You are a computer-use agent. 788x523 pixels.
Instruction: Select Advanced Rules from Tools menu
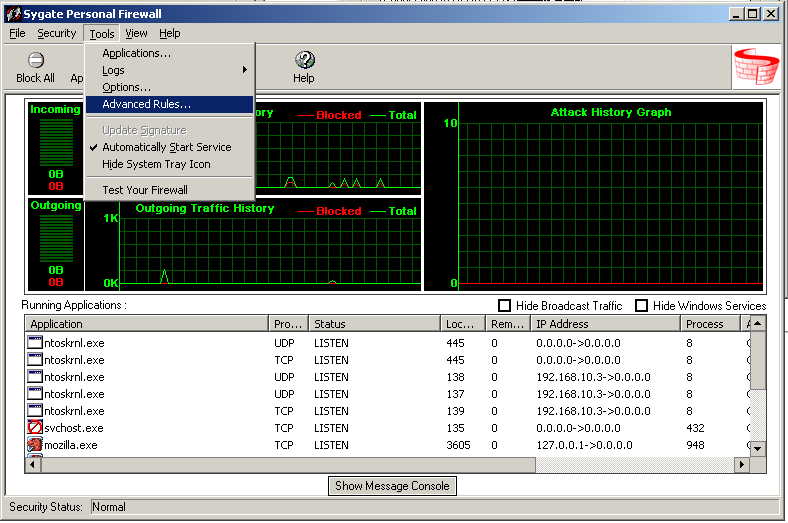146,104
